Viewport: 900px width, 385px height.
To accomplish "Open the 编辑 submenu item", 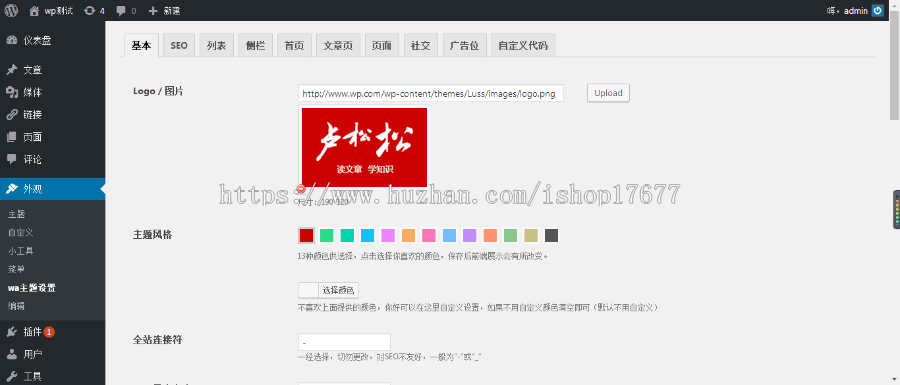I will click(17, 306).
